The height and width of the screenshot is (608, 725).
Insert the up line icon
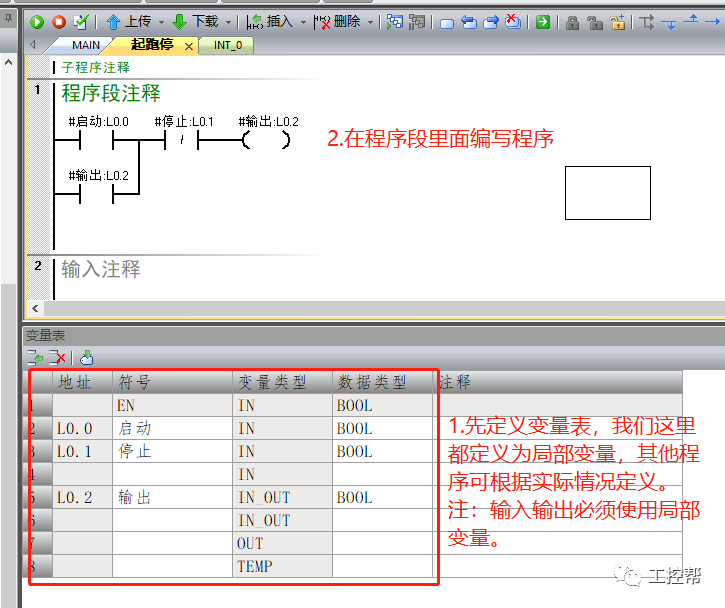pos(691,19)
